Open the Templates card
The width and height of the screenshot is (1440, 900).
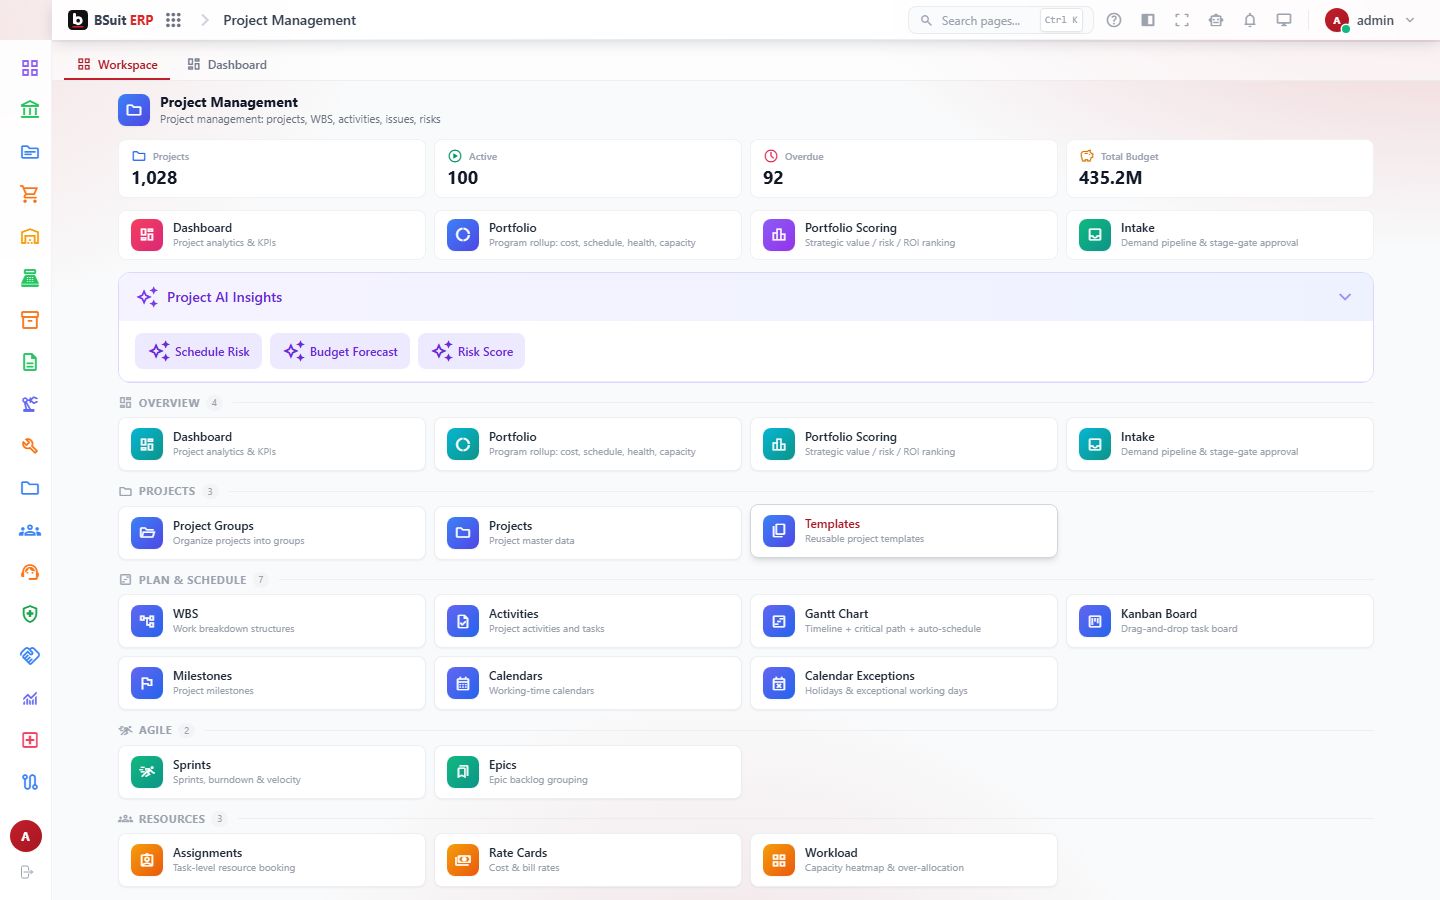point(903,531)
